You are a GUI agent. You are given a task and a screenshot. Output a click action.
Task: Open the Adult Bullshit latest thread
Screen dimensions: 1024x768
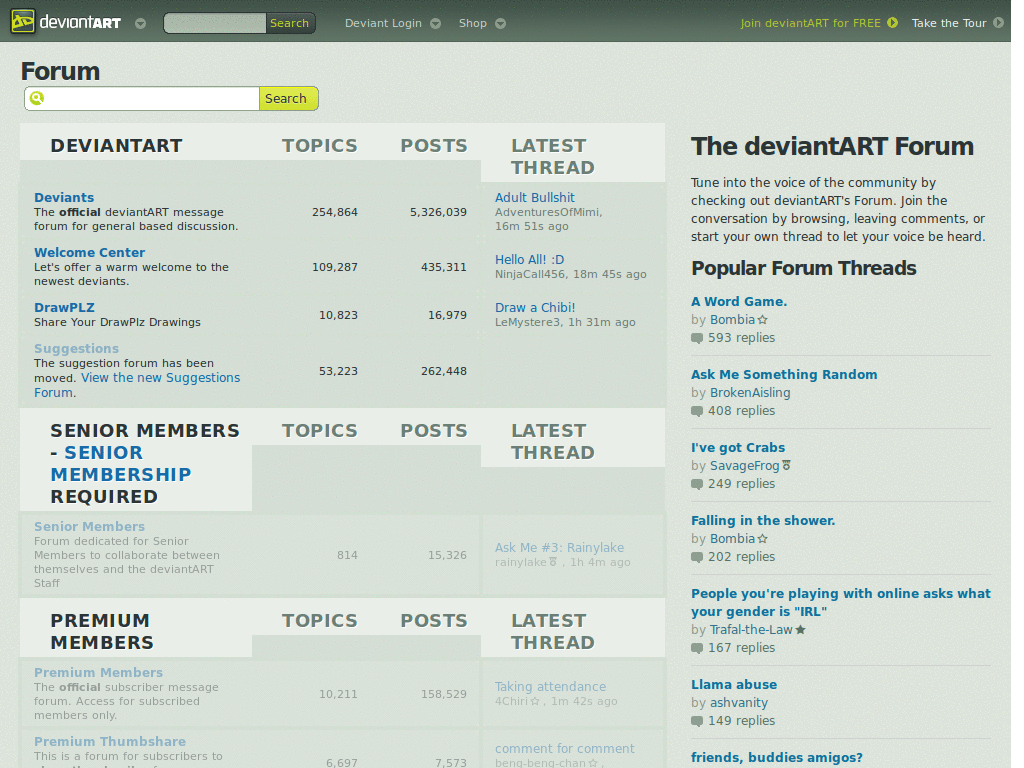click(x=535, y=197)
